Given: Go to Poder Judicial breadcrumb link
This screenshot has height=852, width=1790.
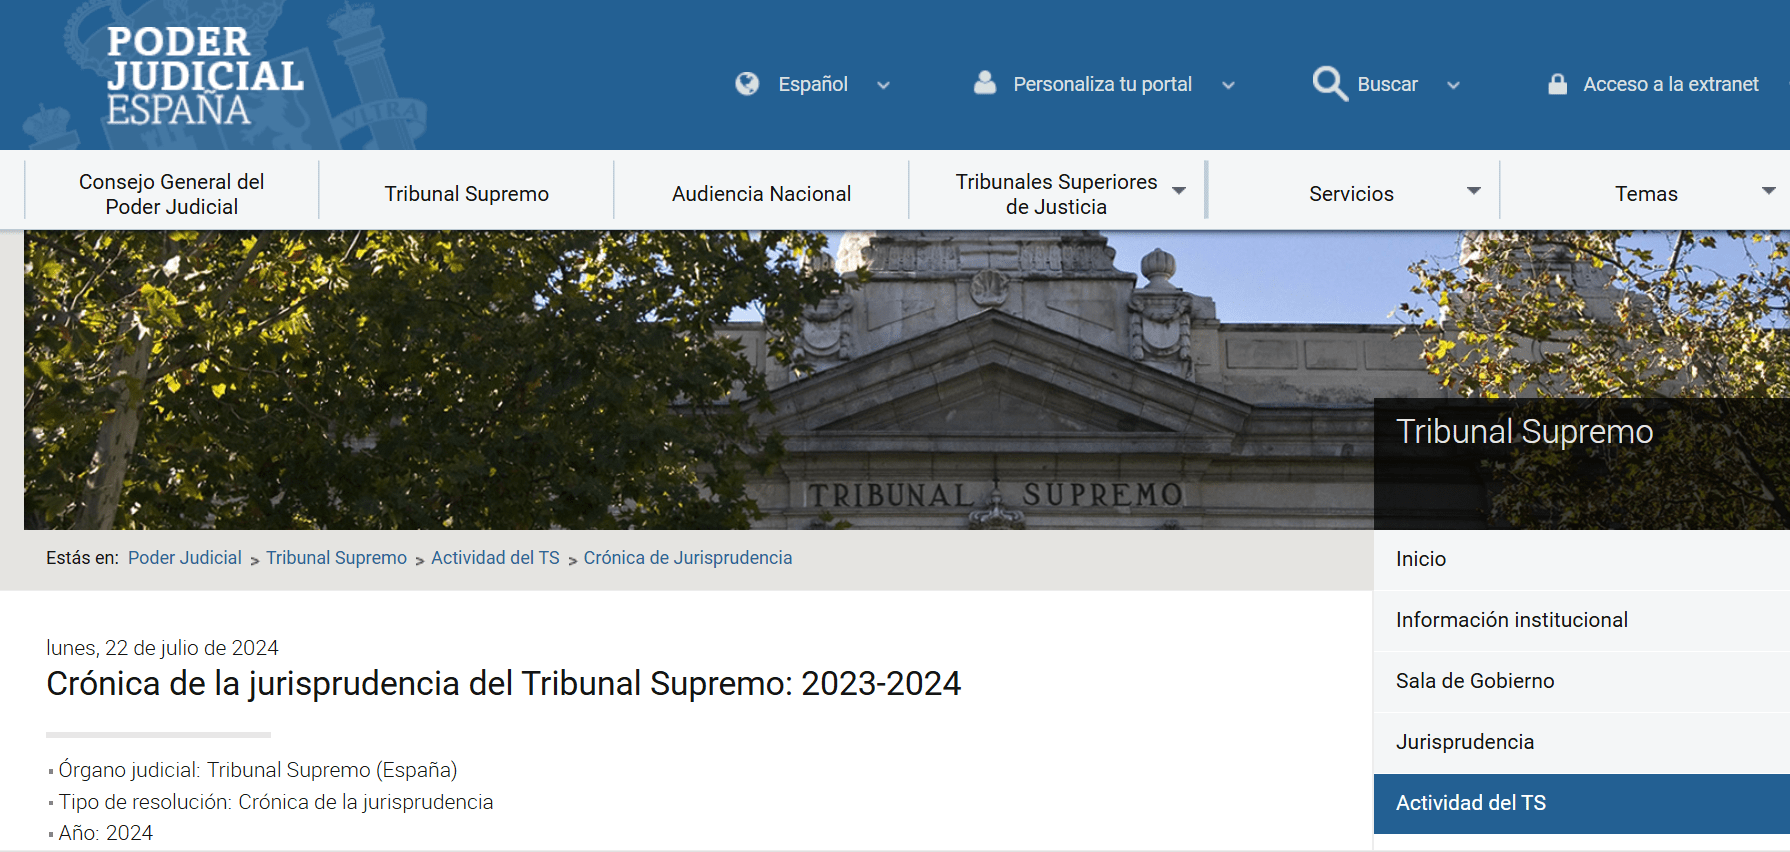Looking at the screenshot, I should pyautogui.click(x=185, y=558).
